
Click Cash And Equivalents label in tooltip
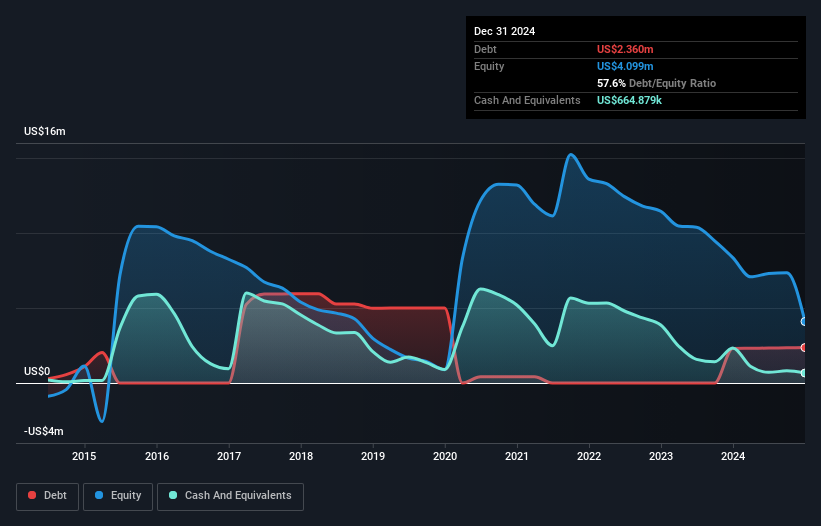click(x=527, y=100)
